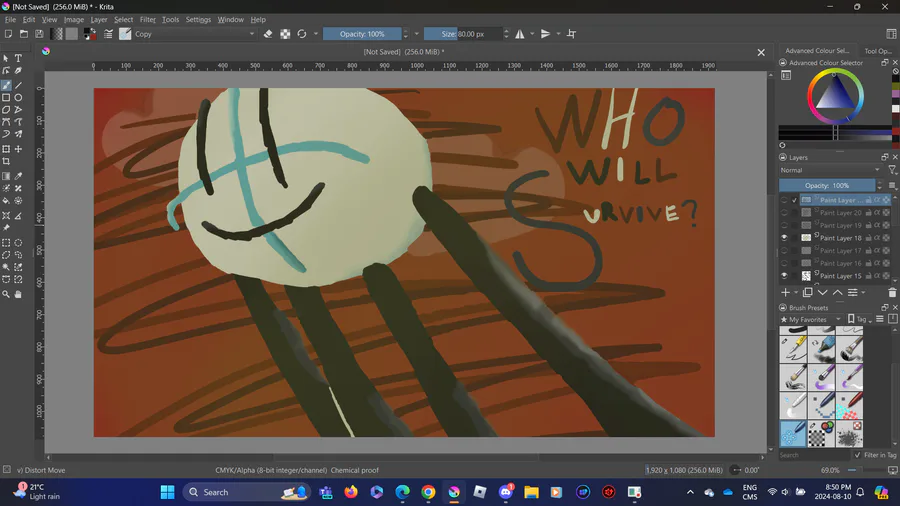900x506 pixels.
Task: Select the Rectangular Selection tool
Action: click(6, 243)
